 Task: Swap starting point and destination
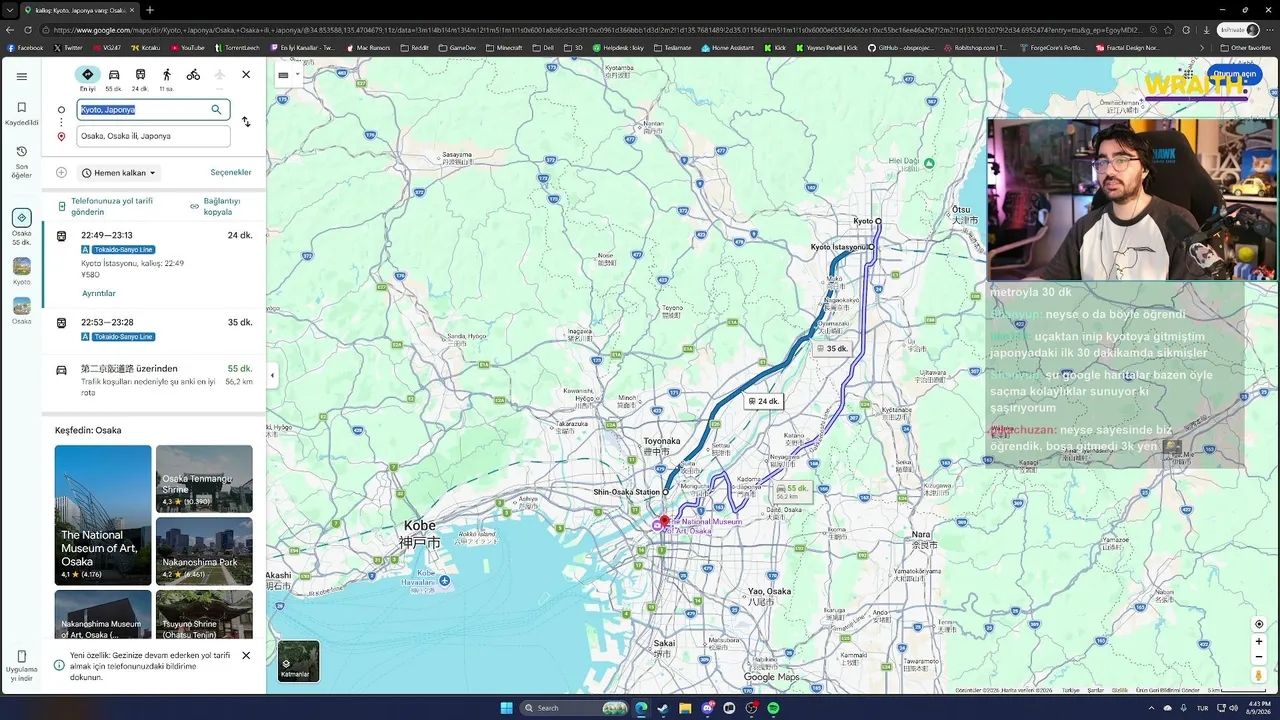point(246,122)
